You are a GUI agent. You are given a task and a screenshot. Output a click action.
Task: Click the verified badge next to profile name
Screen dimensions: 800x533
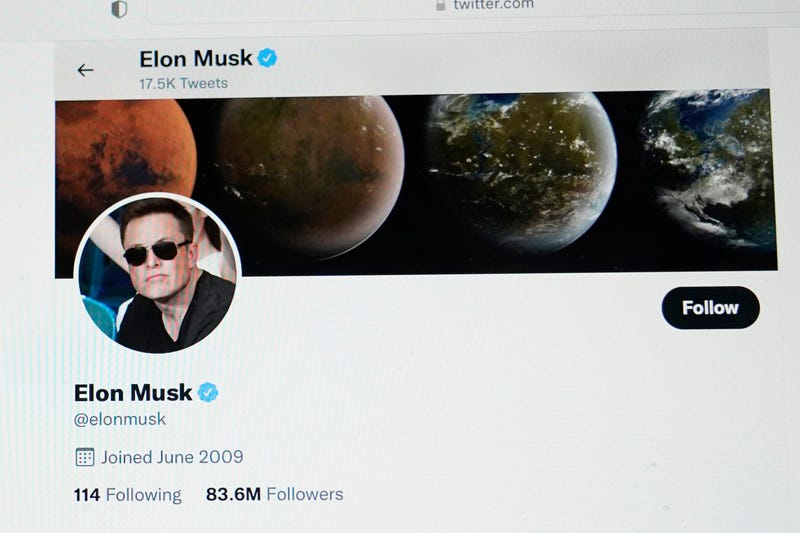click(208, 392)
